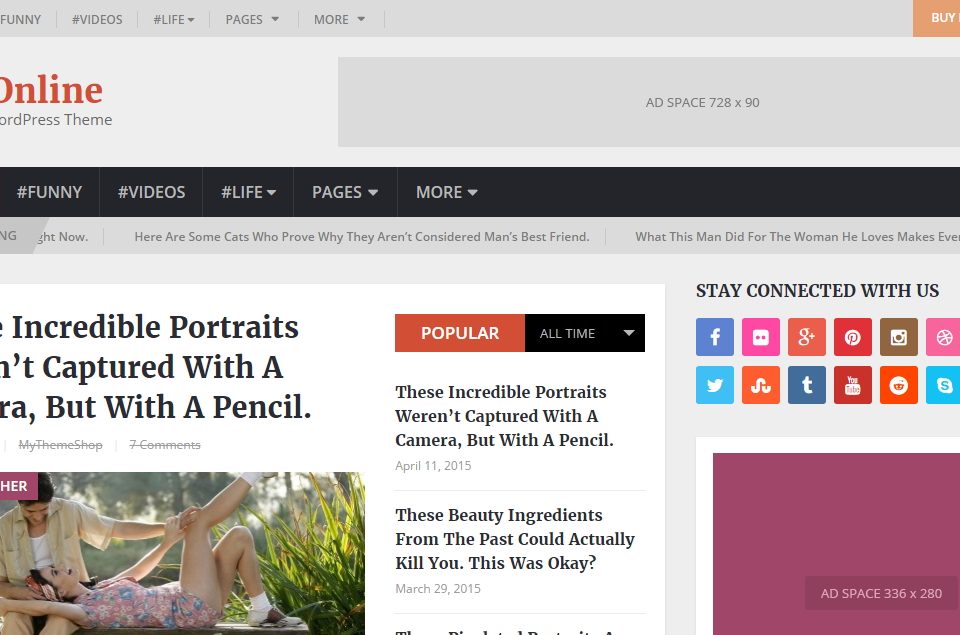The height and width of the screenshot is (635, 960).
Task: Open the 'What This Man Did' ticker headline
Action: 797,236
